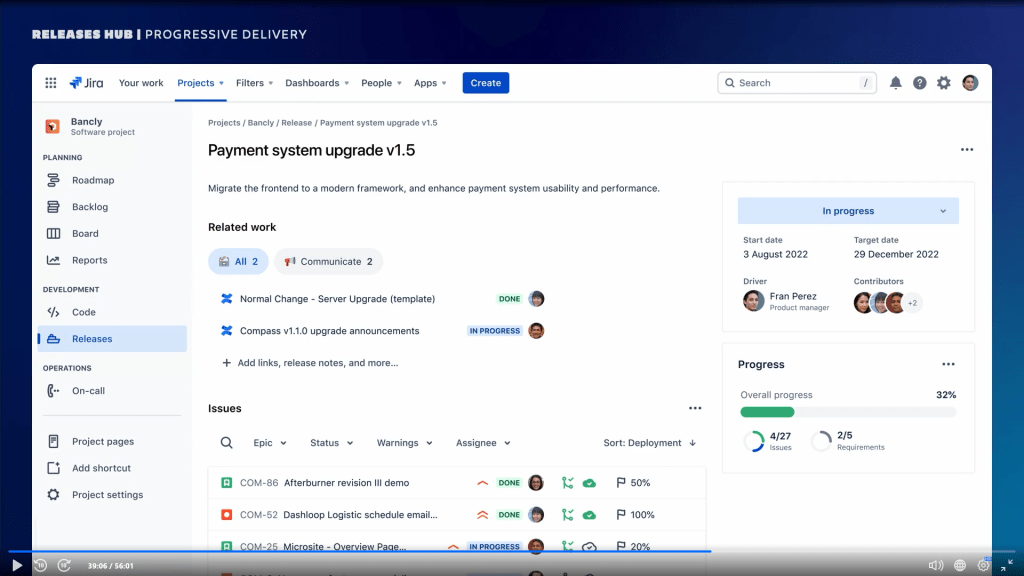Open the Epic filter dropdown
Screen dimensions: 1024x576
click(270, 443)
